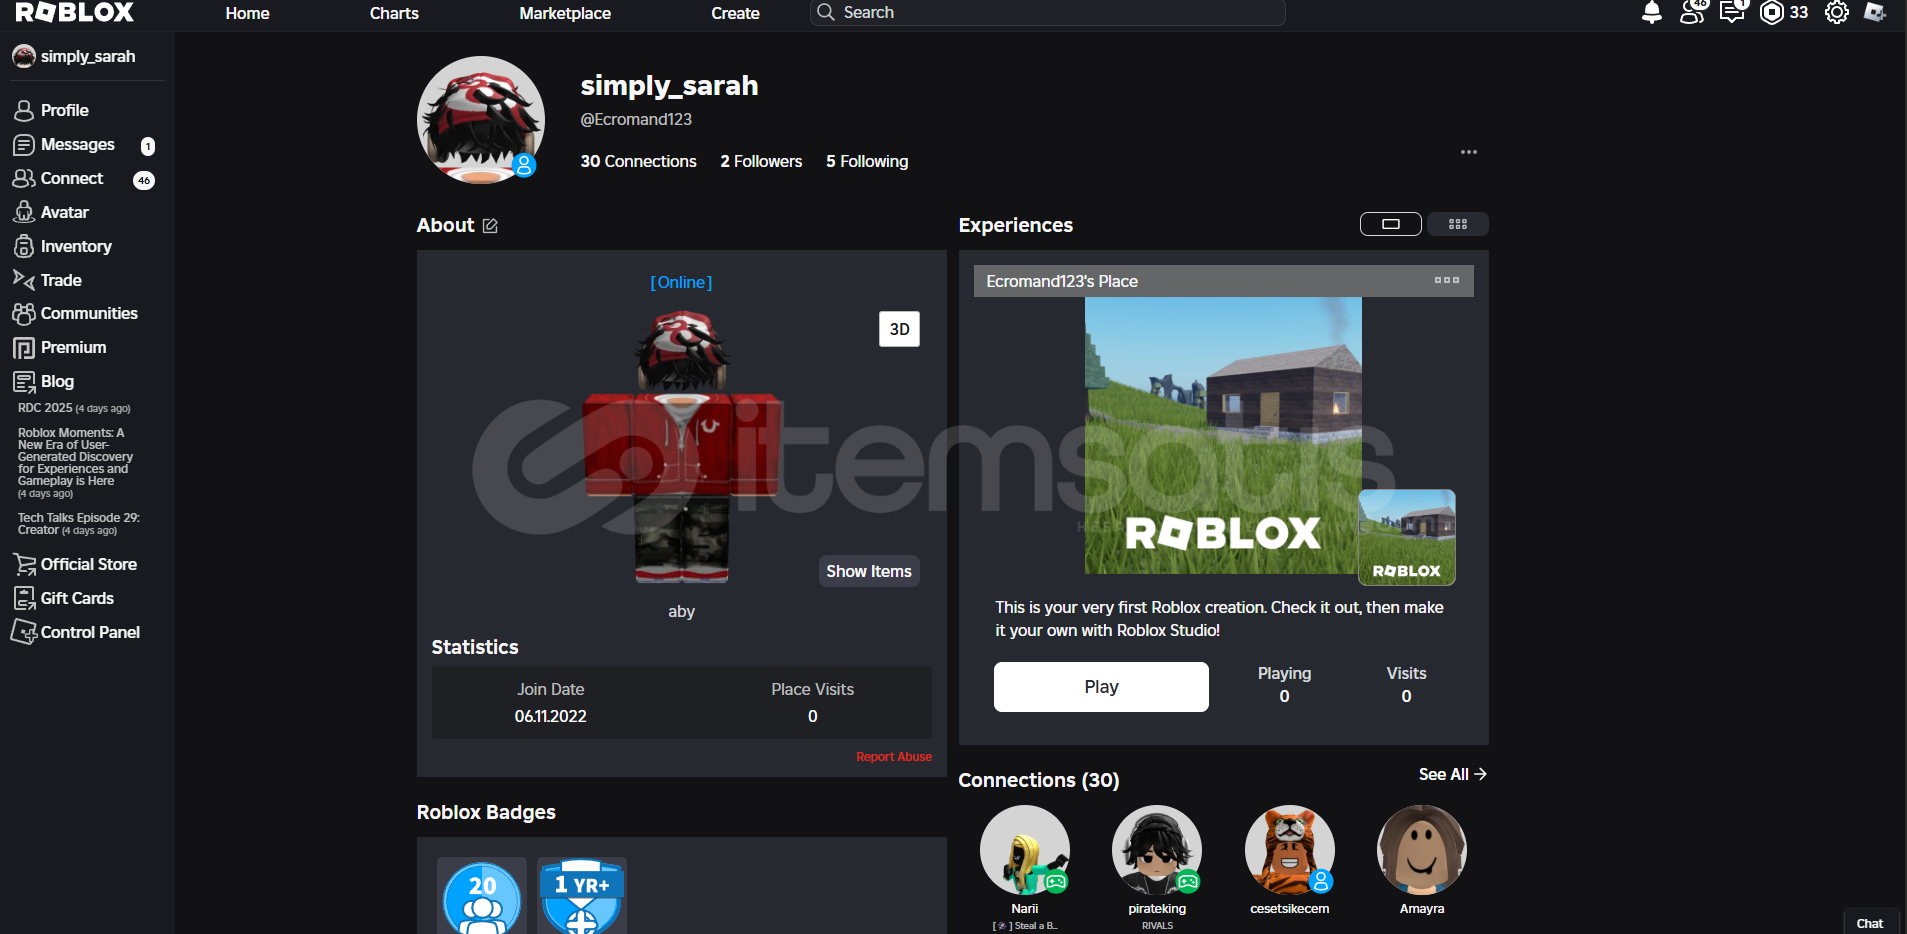Click the Messages sidebar icon

click(24, 145)
